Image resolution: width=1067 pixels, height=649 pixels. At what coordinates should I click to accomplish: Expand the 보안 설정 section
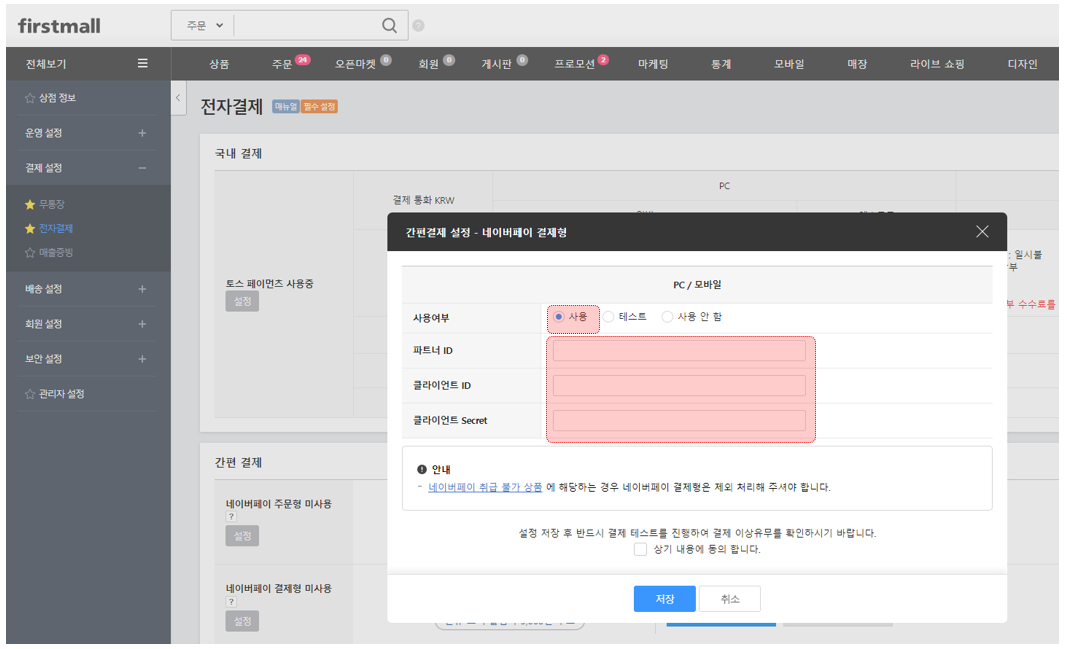click(x=142, y=359)
